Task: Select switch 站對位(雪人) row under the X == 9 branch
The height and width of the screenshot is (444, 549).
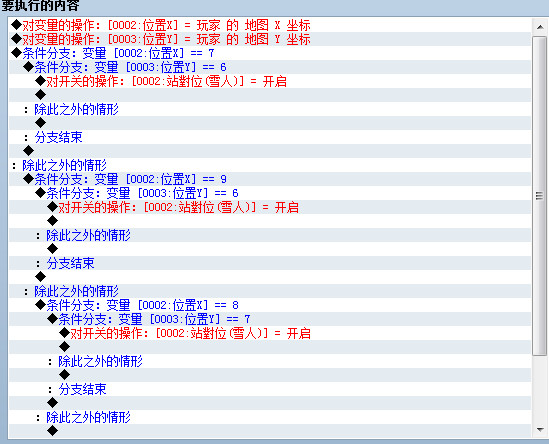Action: (x=270, y=207)
